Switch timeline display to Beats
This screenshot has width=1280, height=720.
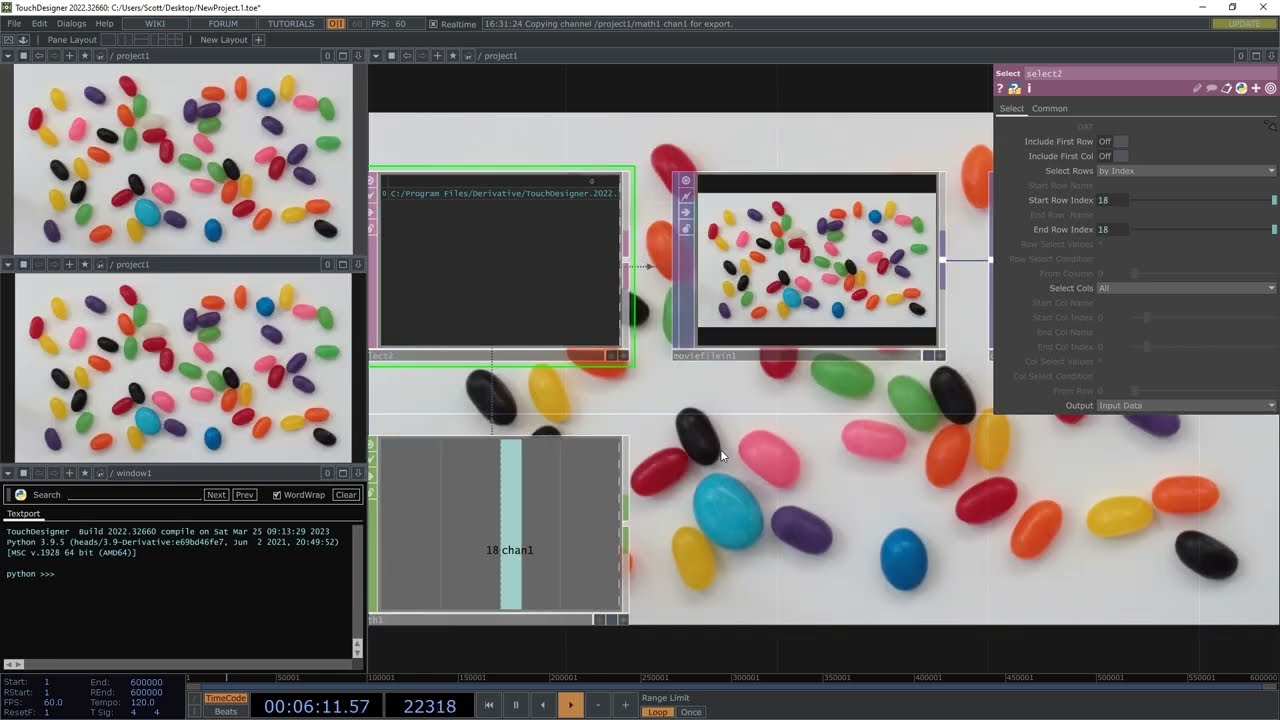226,712
